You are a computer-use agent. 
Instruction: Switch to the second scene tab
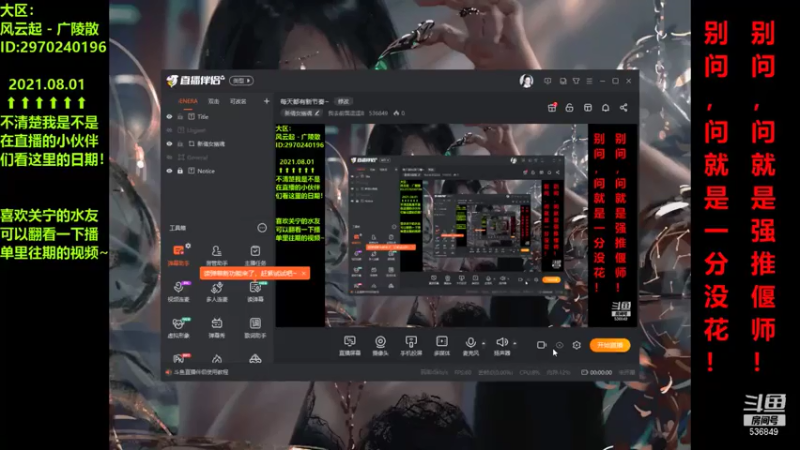pos(214,102)
